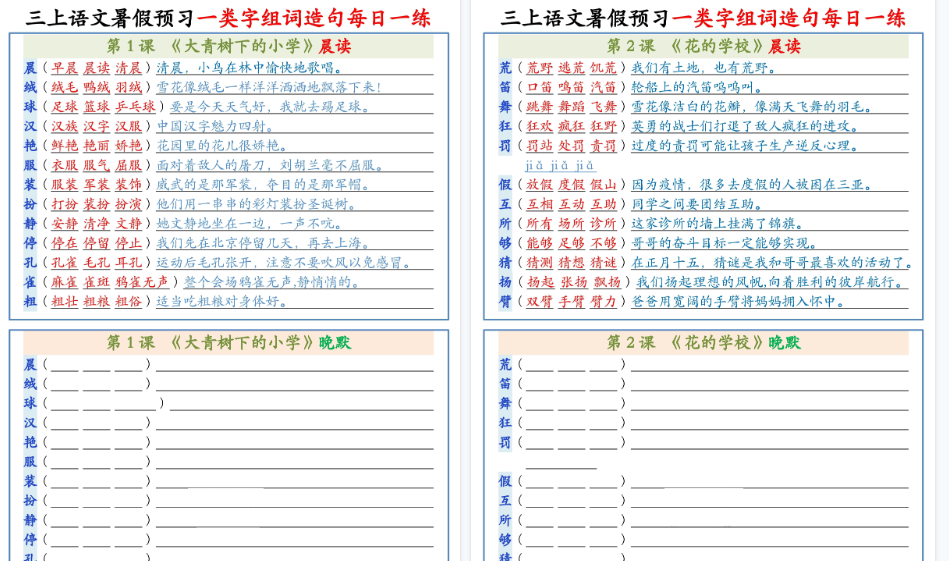Click the underlined word 臂力
This screenshot has width=949, height=561.
(603, 301)
